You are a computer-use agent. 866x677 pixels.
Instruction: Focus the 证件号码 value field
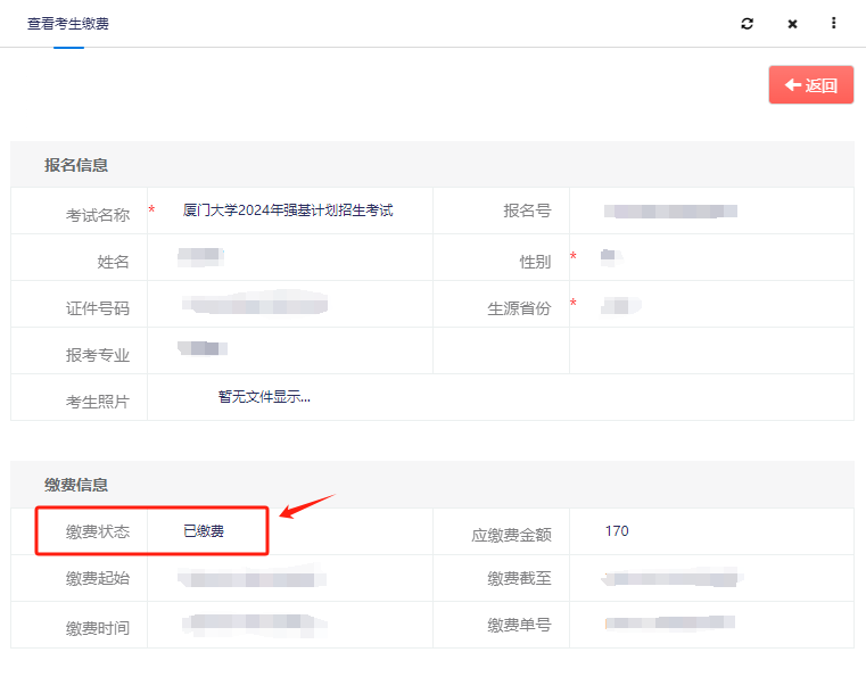click(x=255, y=305)
